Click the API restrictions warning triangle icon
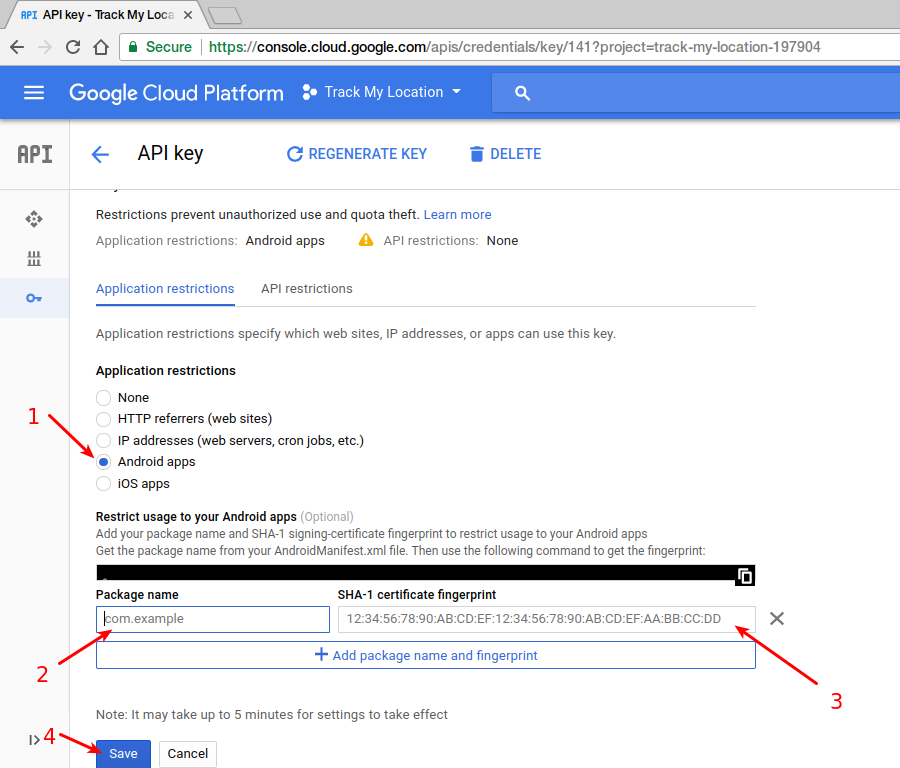 [366, 240]
